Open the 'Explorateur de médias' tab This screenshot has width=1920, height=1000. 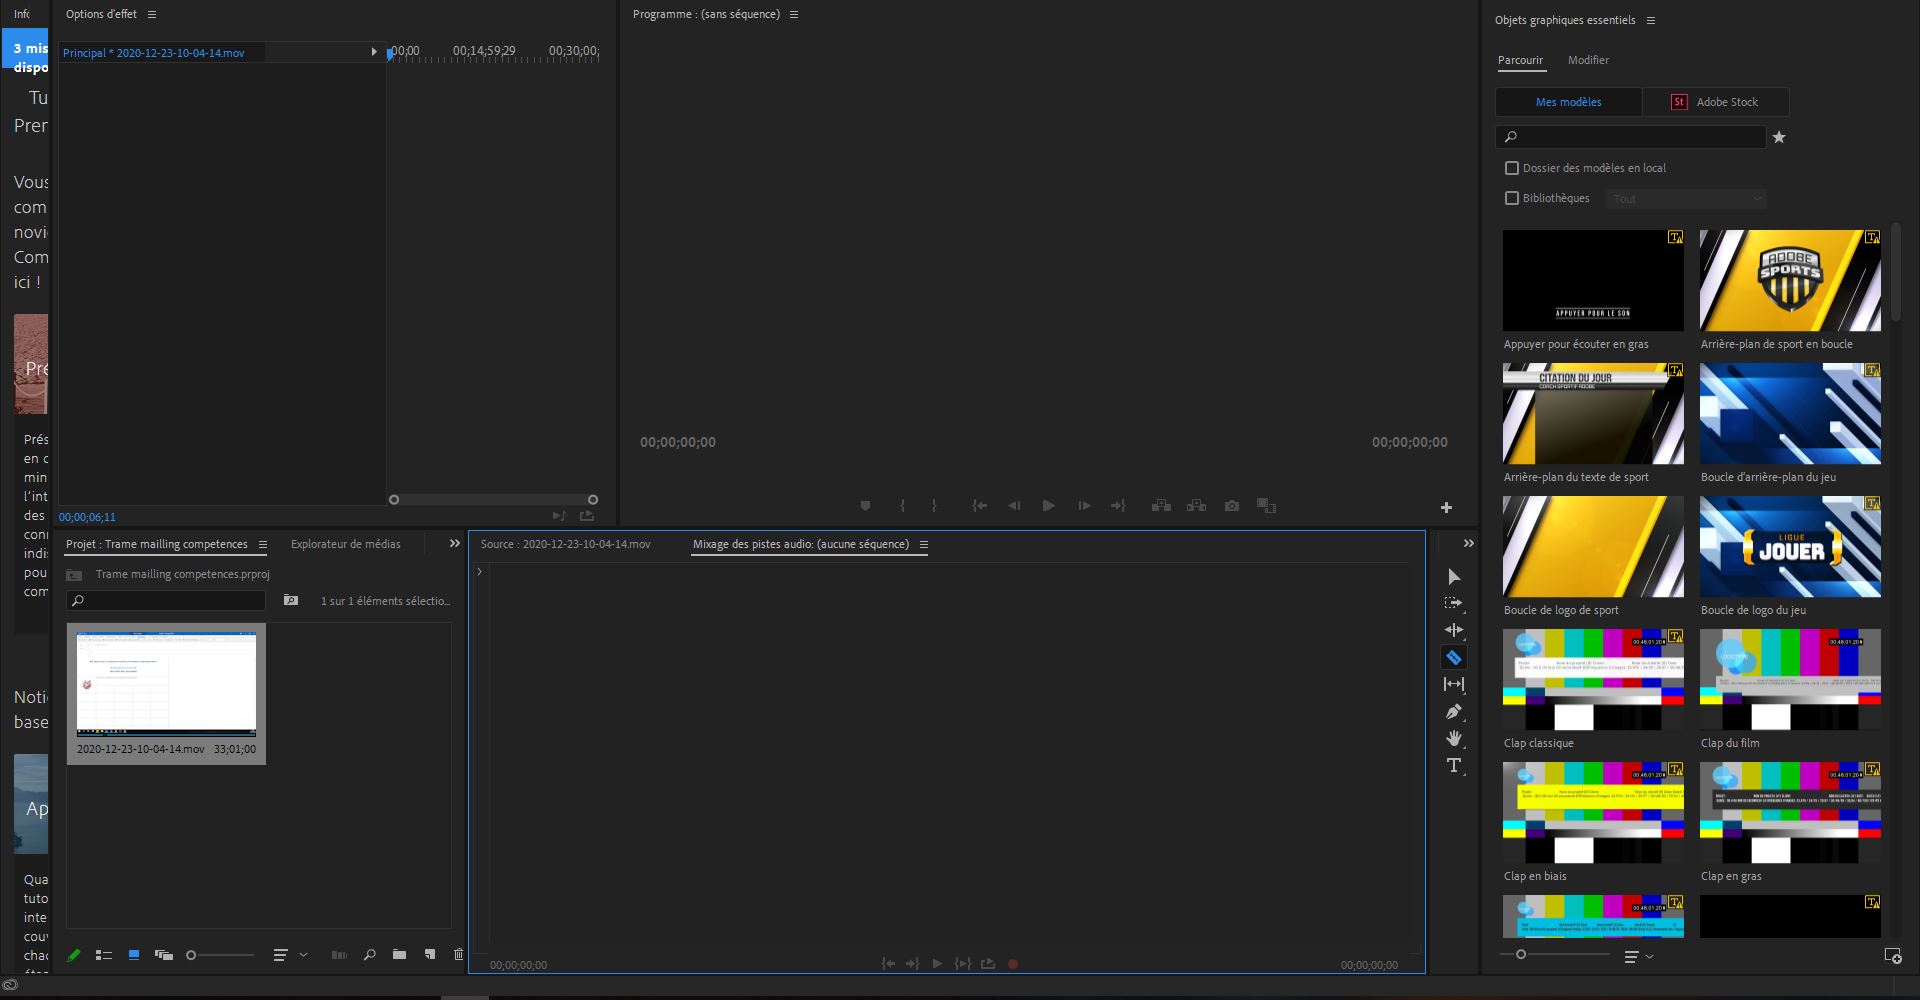[x=345, y=544]
